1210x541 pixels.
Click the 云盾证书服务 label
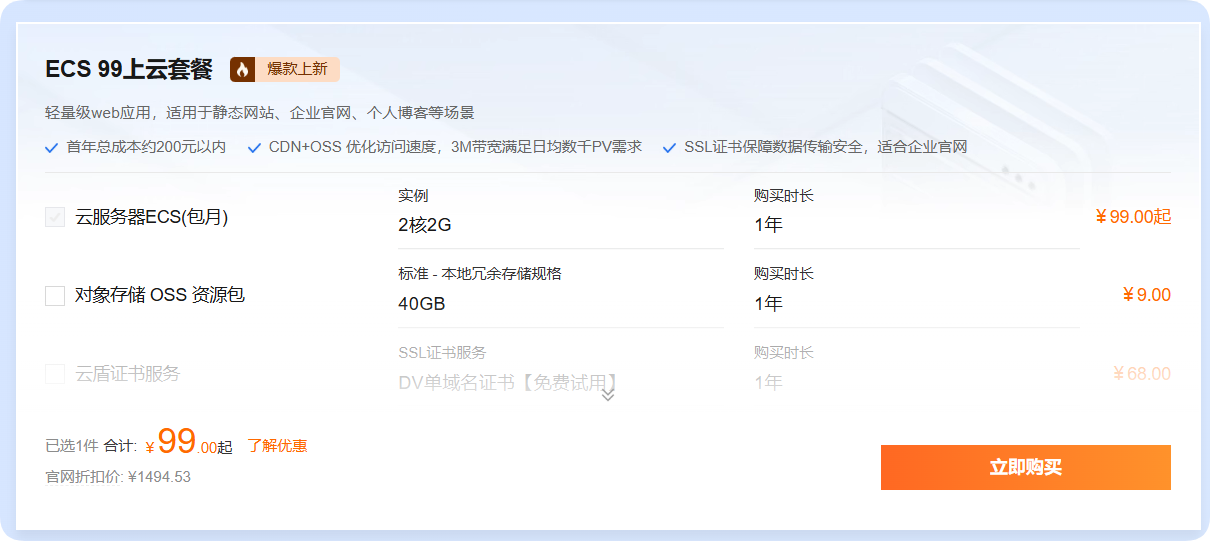[x=128, y=374]
